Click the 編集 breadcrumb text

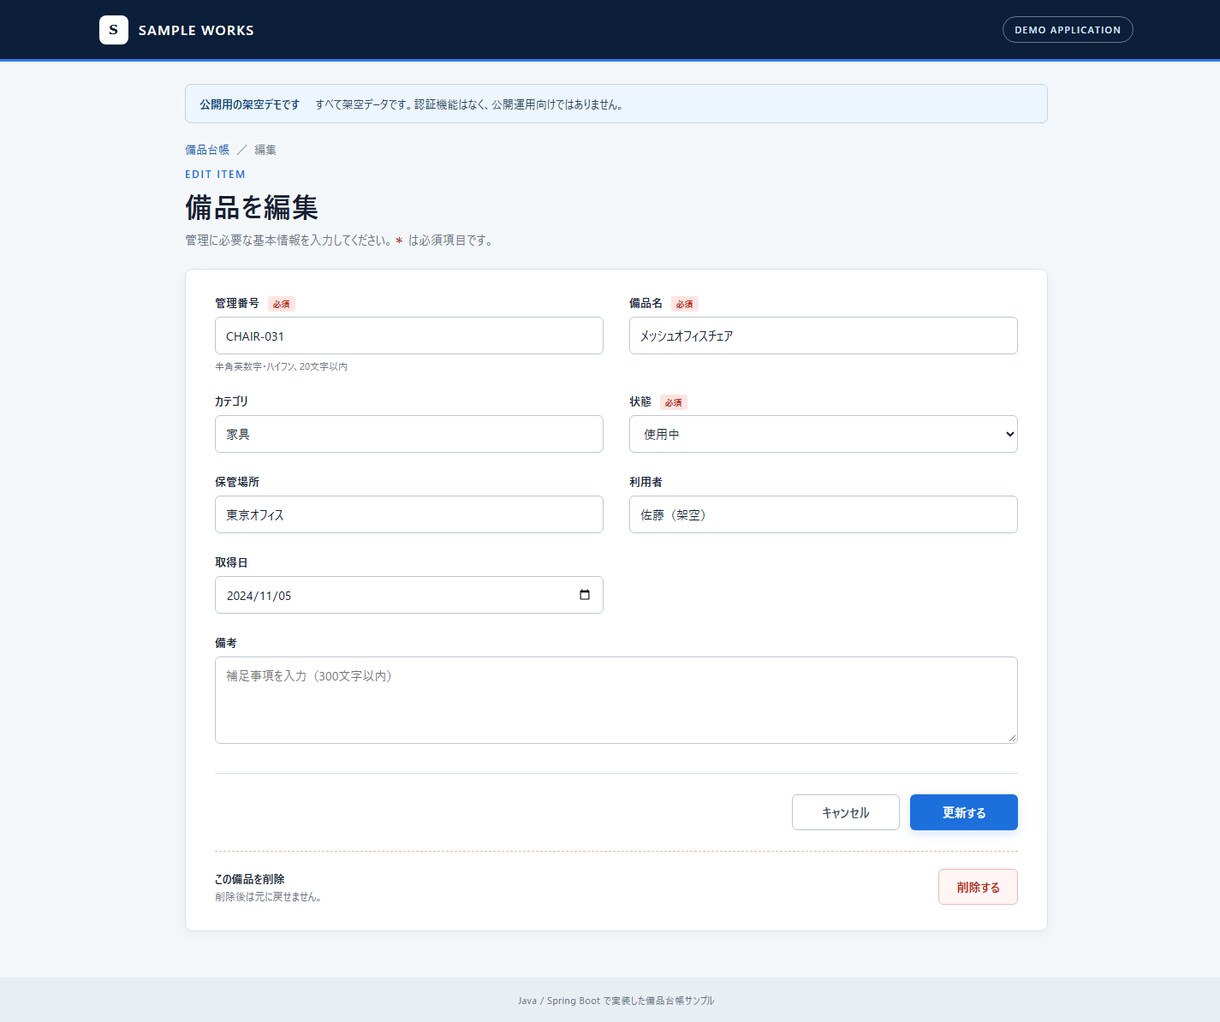pyautogui.click(x=265, y=150)
